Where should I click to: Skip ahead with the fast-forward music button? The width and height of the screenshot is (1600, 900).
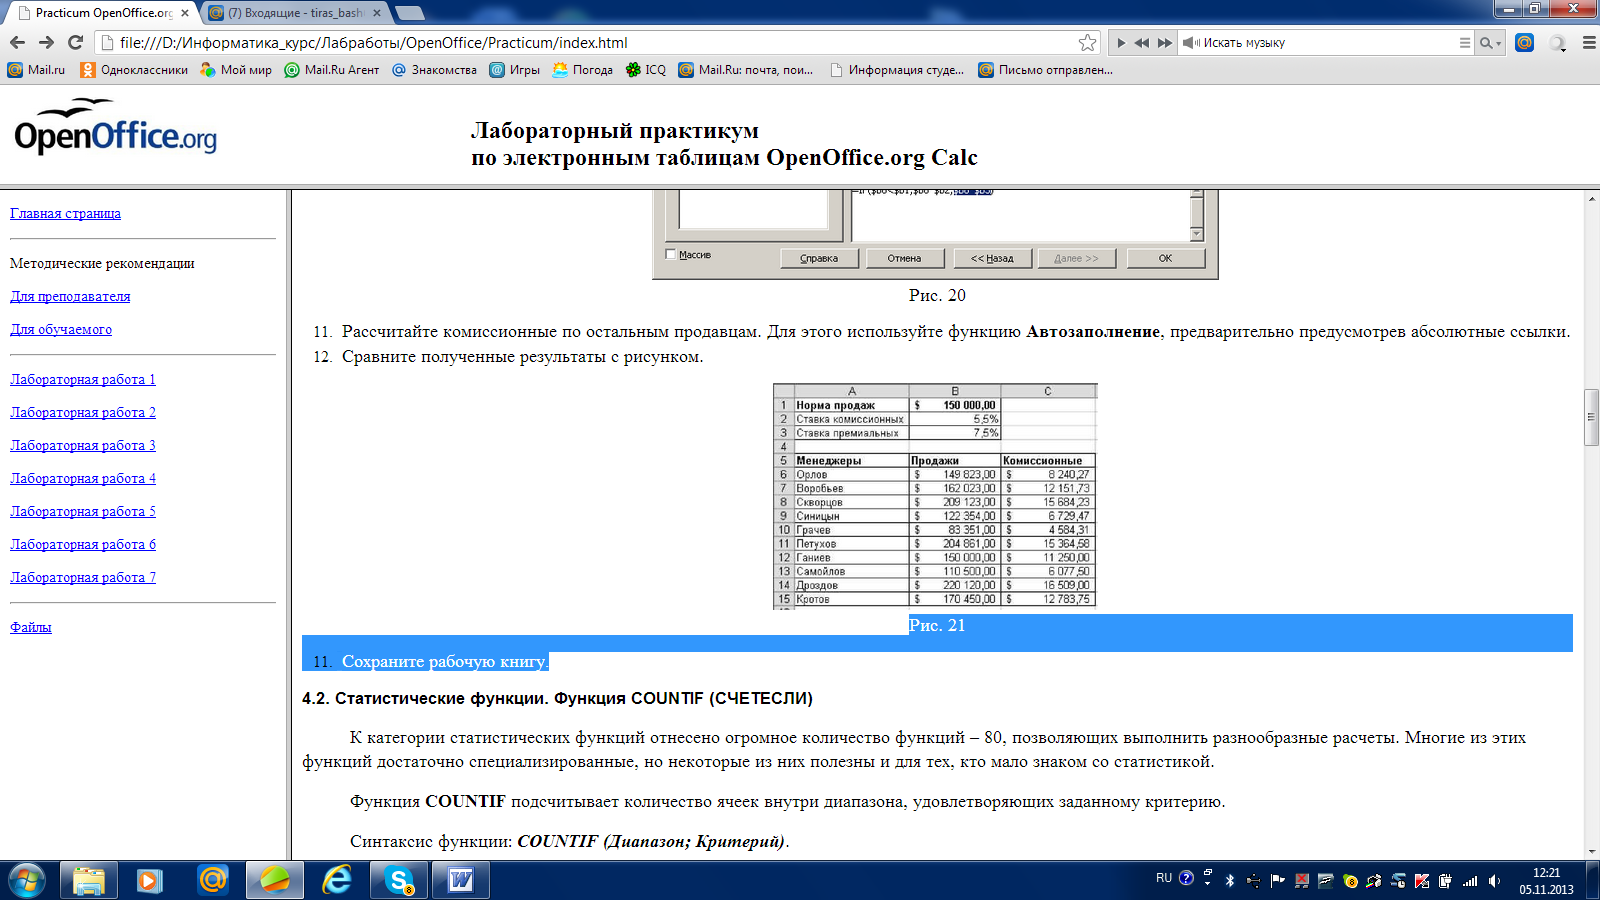tap(1164, 43)
